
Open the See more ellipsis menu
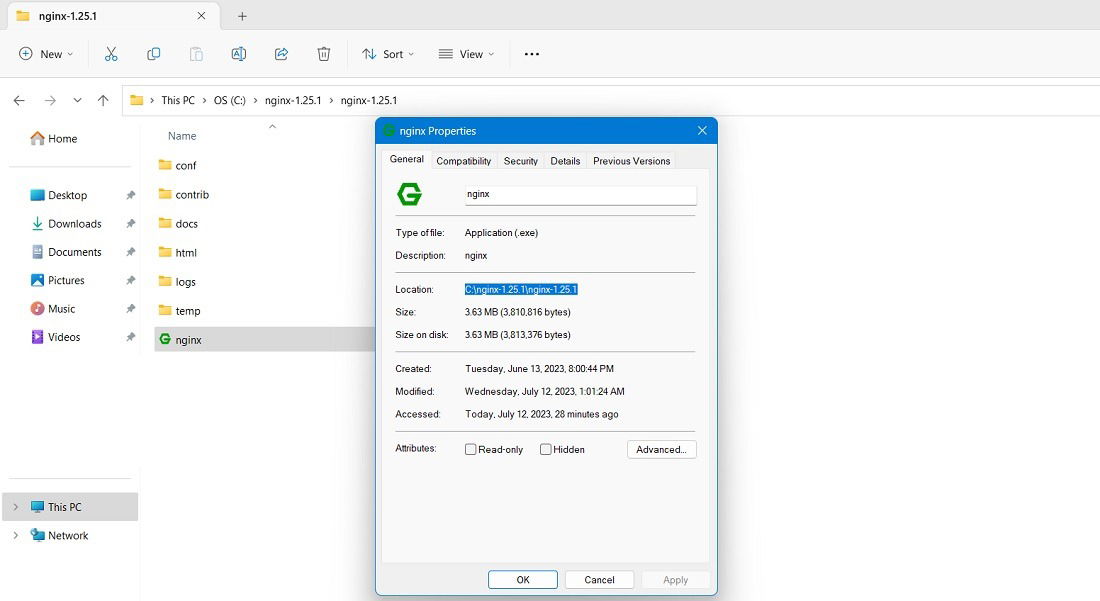[531, 54]
